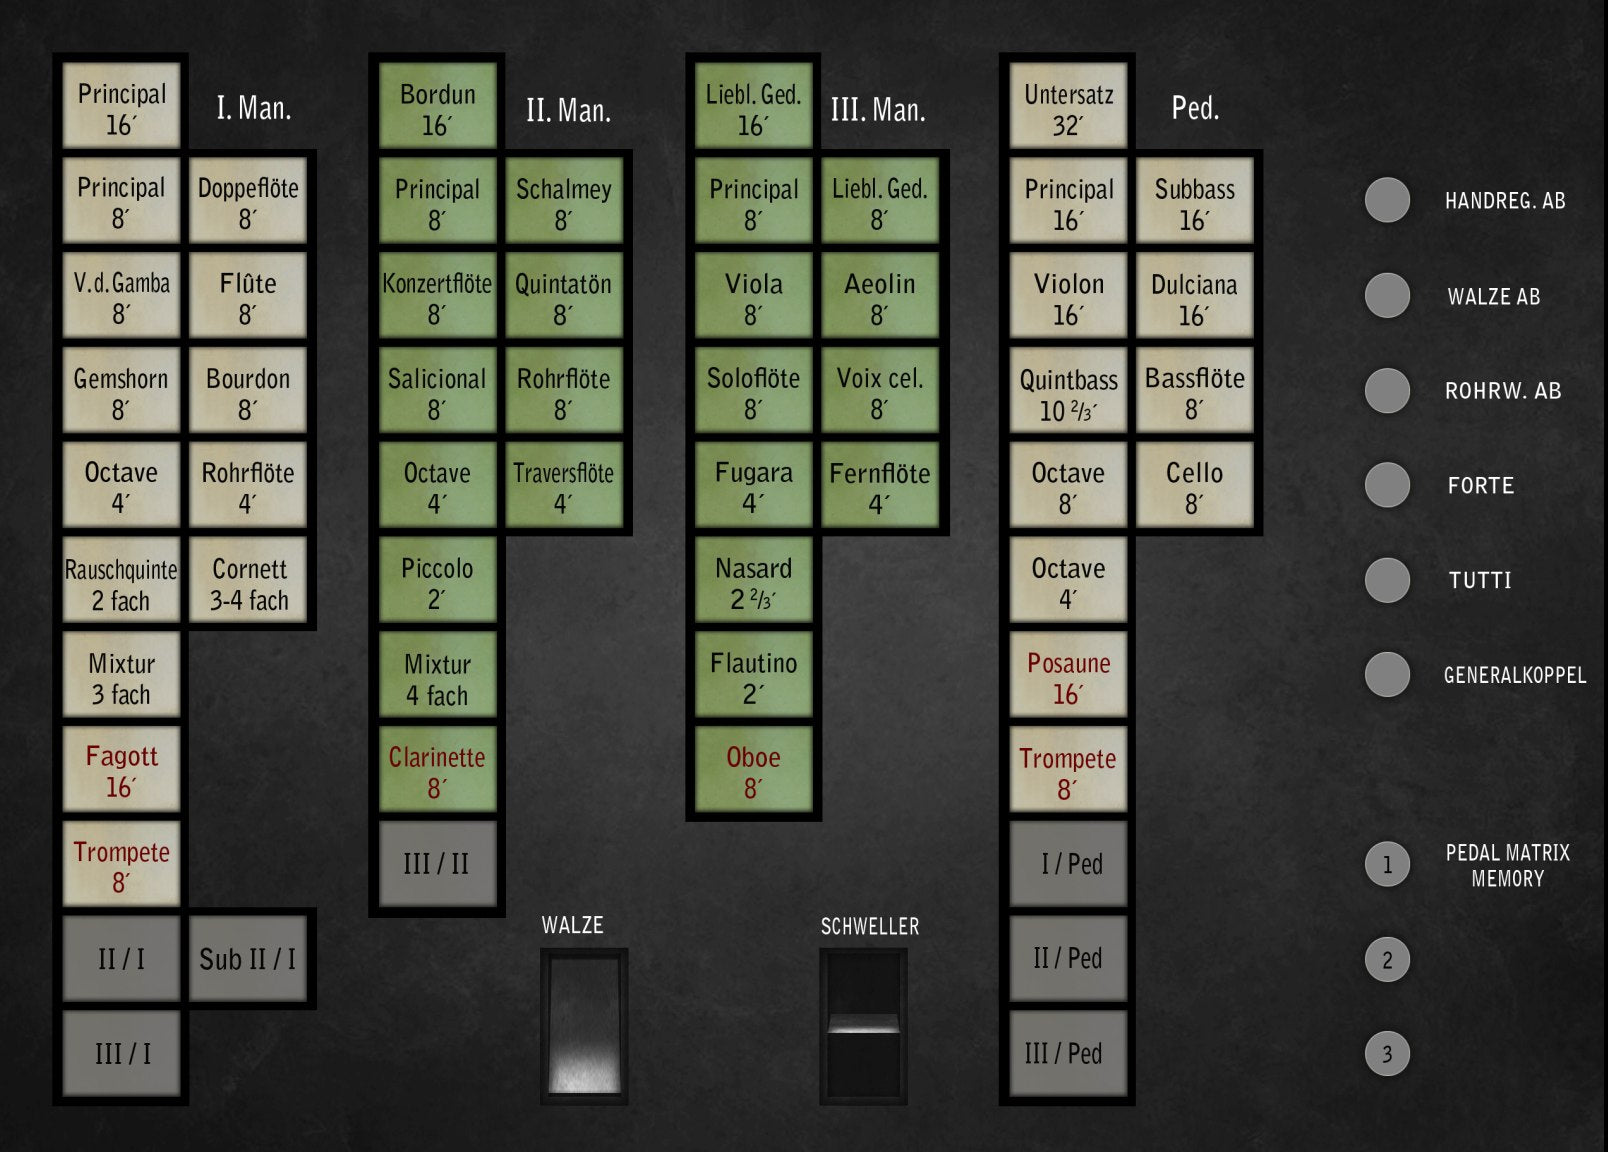This screenshot has width=1608, height=1152.
Task: Enable the TUTTI piston button
Action: (1387, 580)
